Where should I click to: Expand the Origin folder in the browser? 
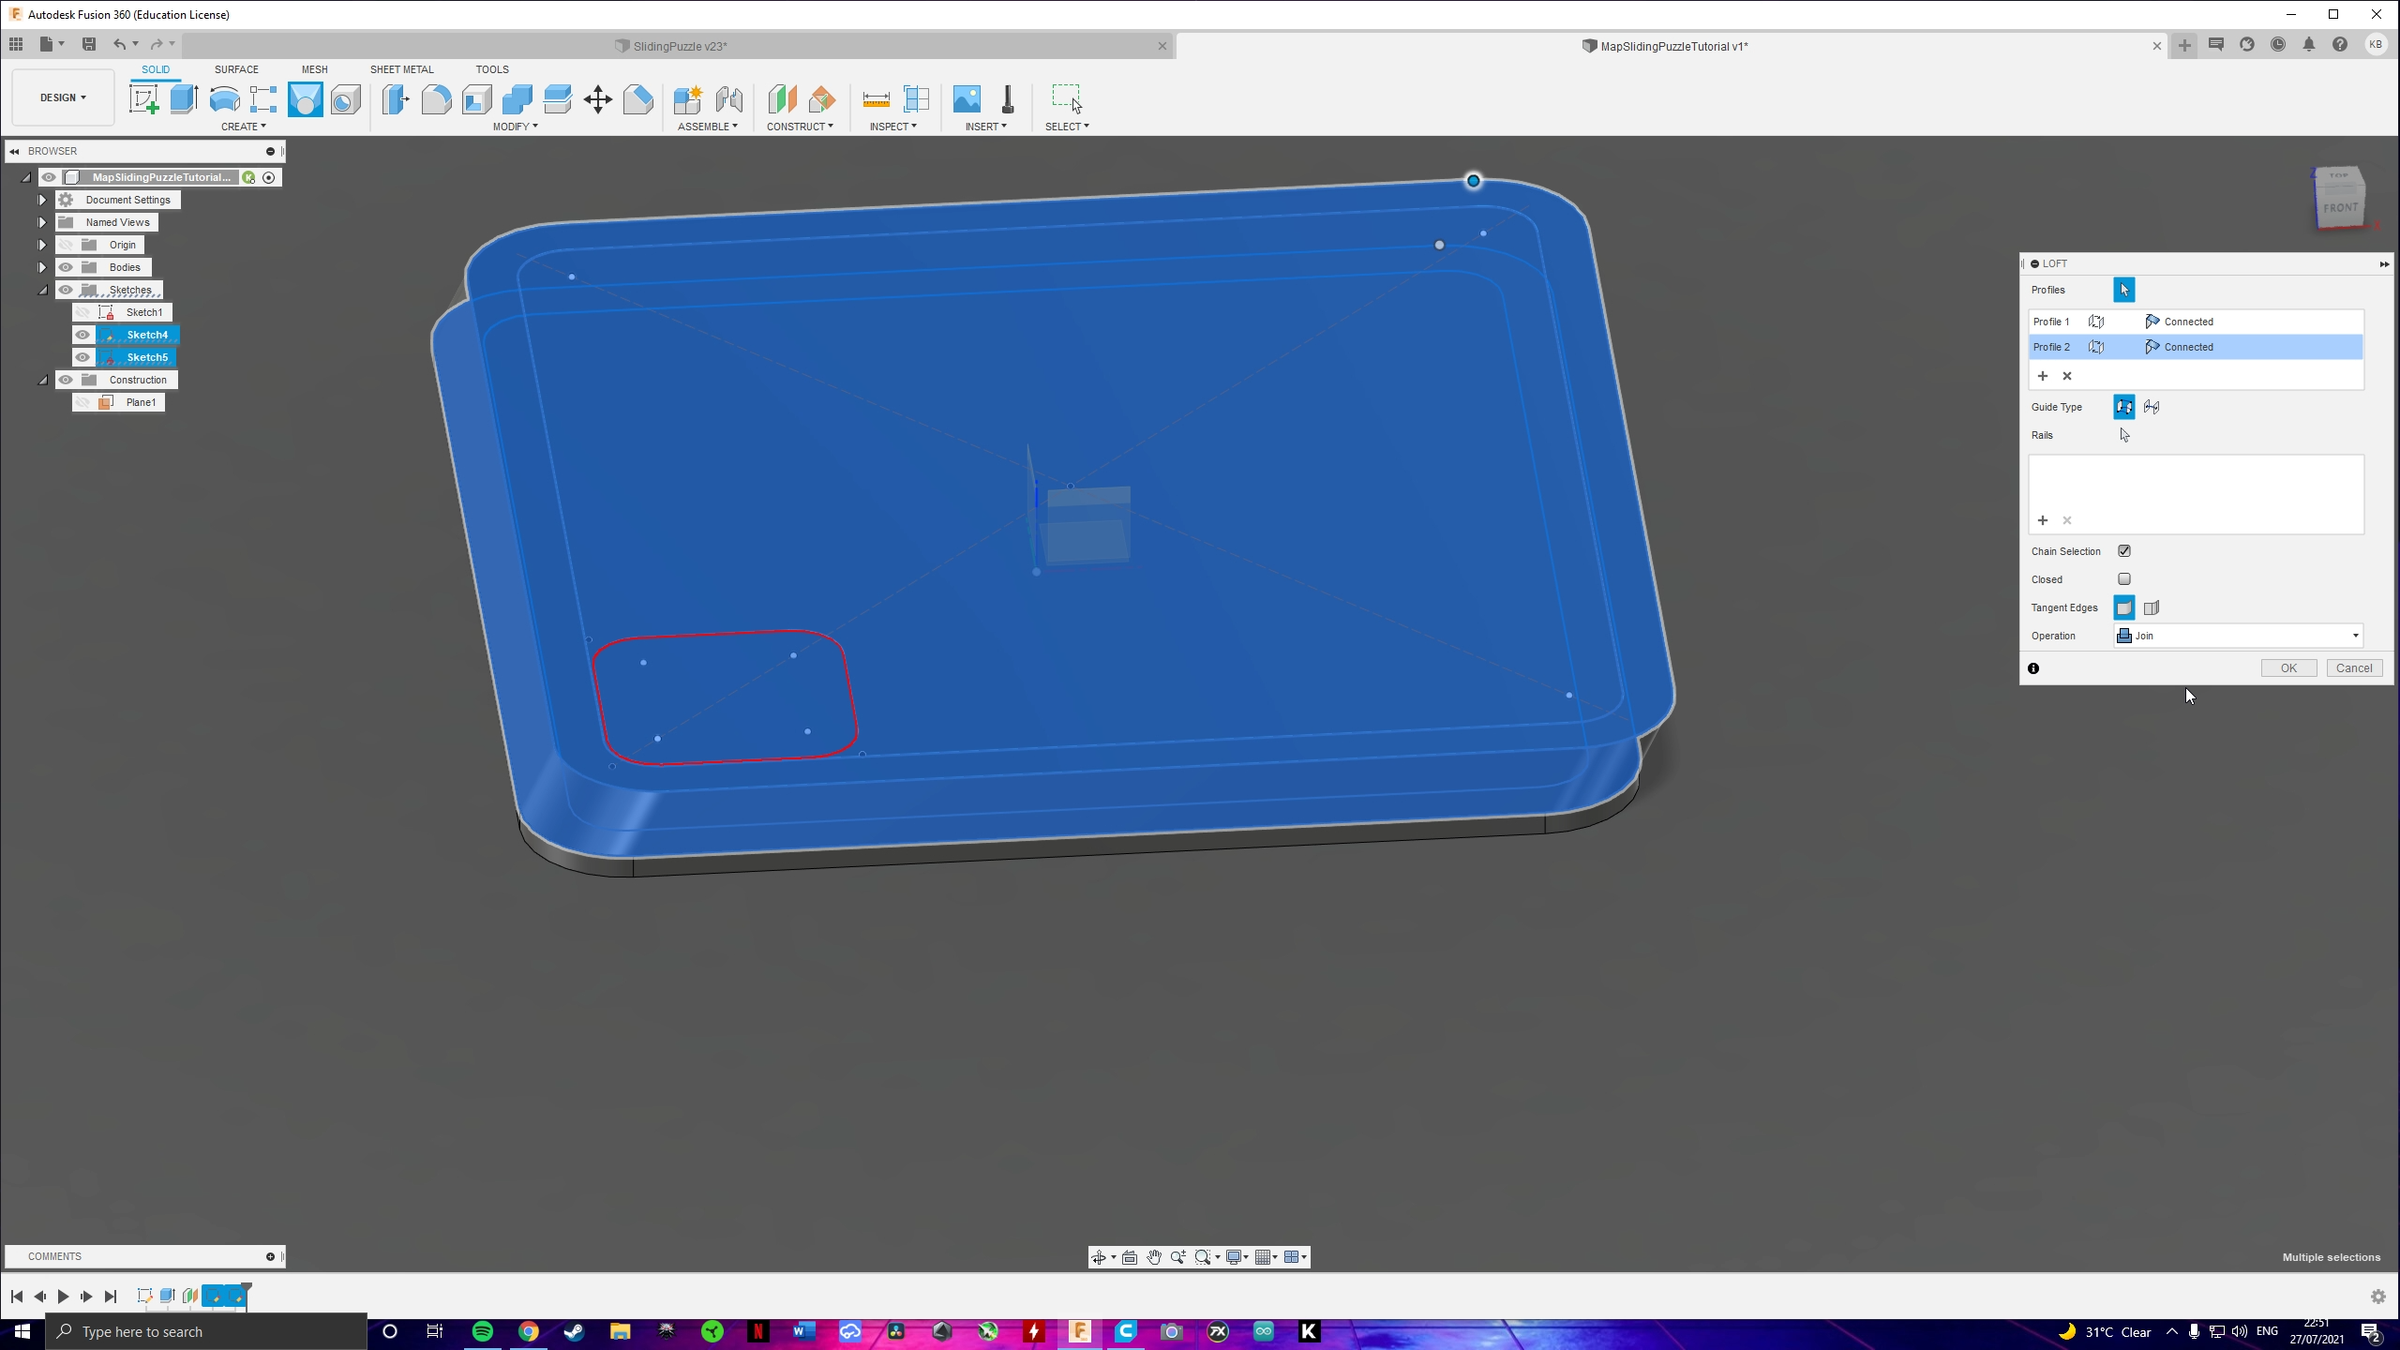click(42, 244)
